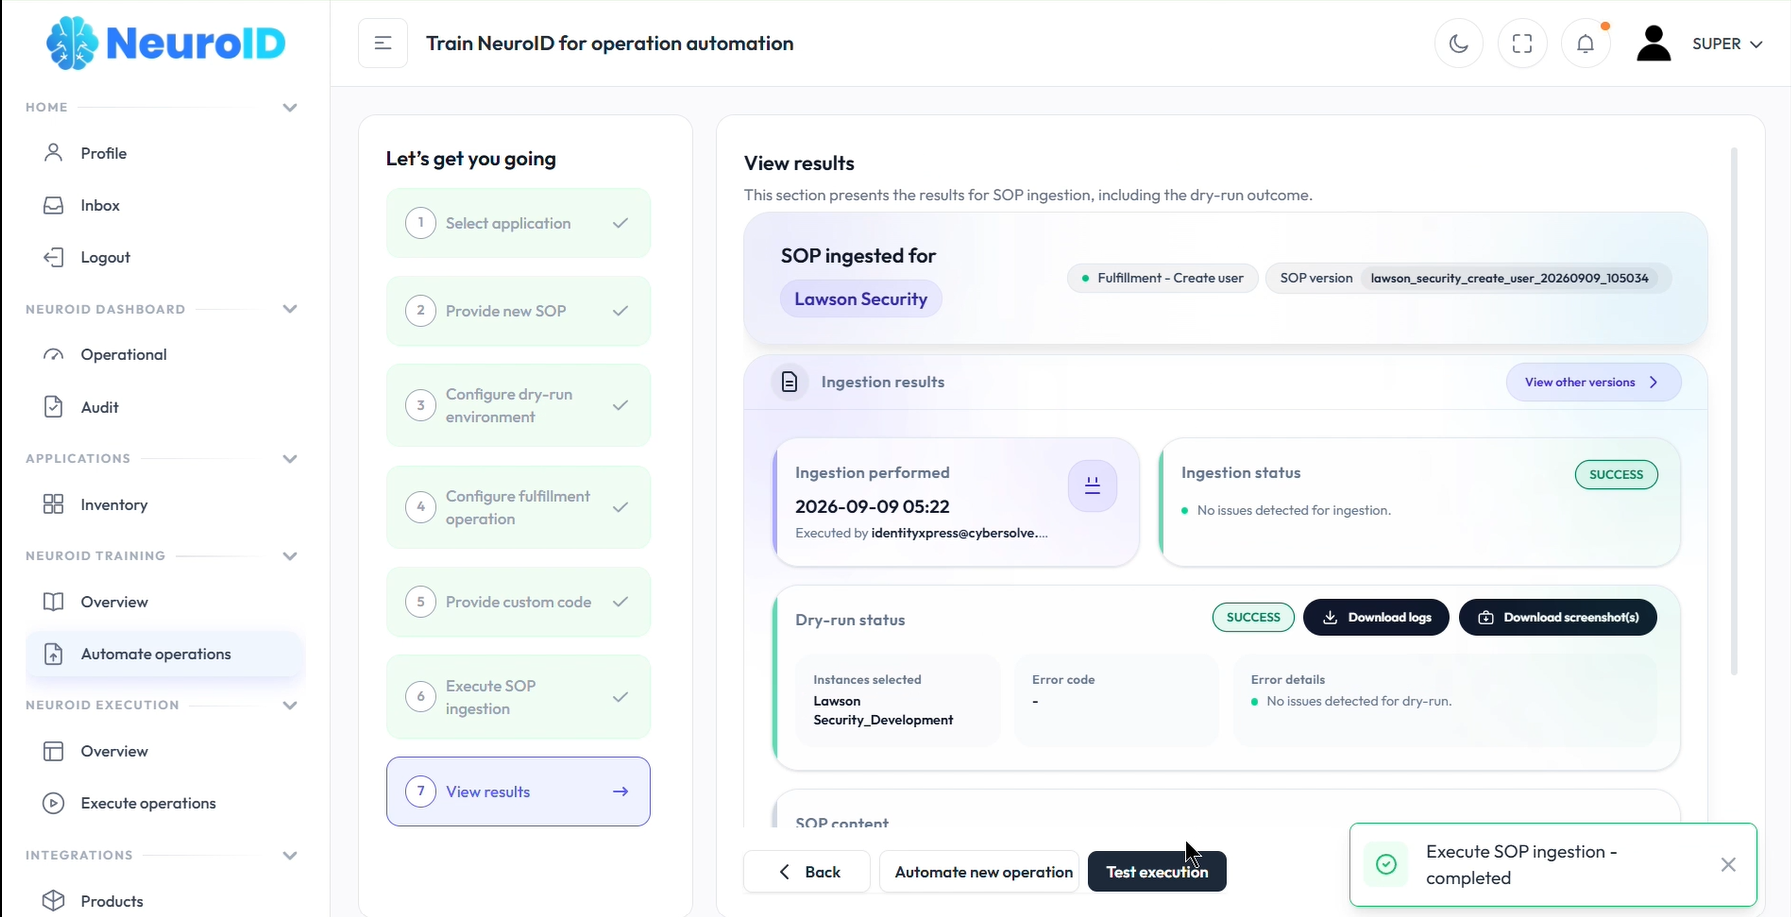1792x917 pixels.
Task: Open Overview under NeuroID Execution
Action: [x=165, y=751]
